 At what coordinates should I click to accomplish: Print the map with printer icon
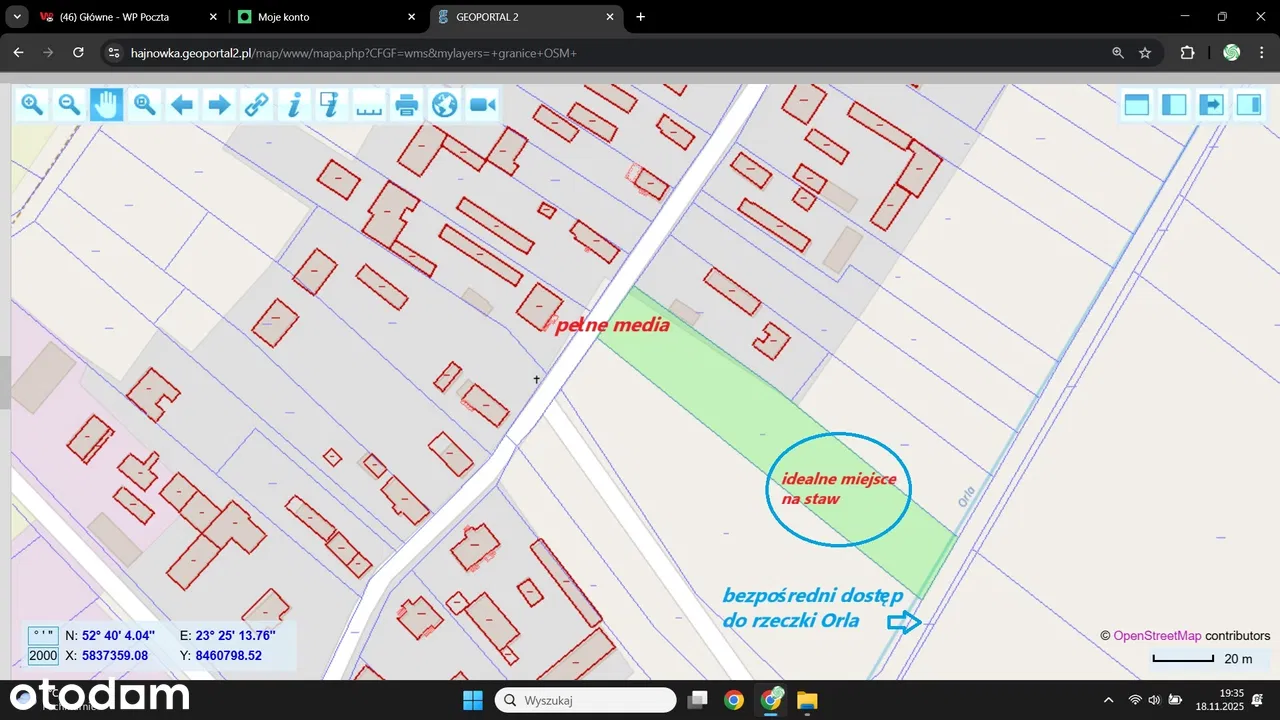406,105
